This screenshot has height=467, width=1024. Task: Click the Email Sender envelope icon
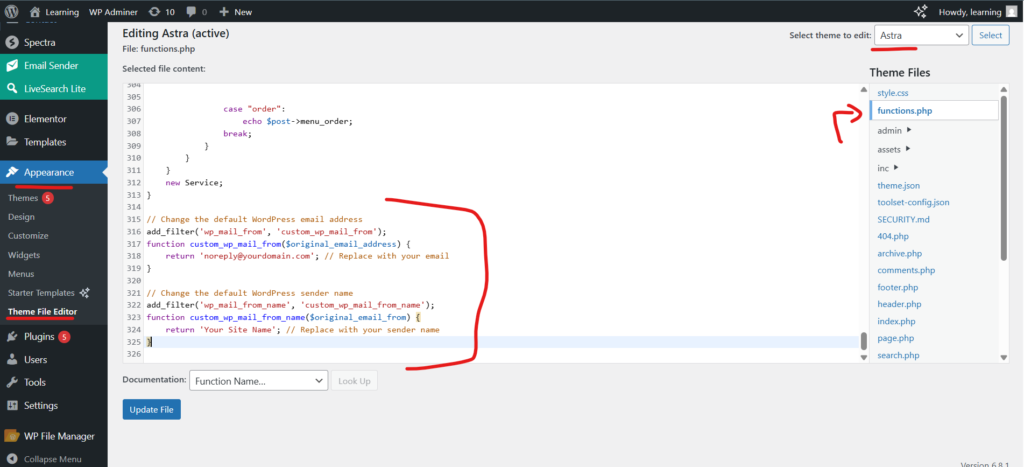[12, 65]
